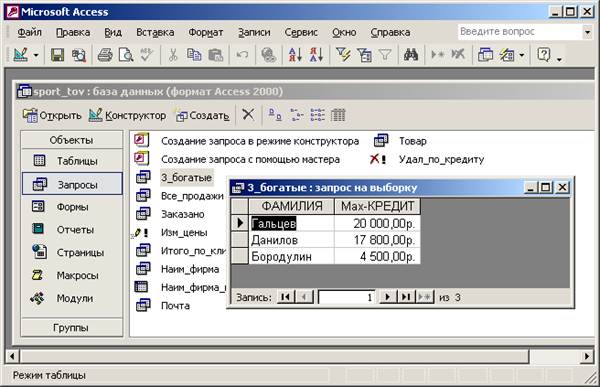Click the record number field
The height and width of the screenshot is (387, 600).
[347, 297]
